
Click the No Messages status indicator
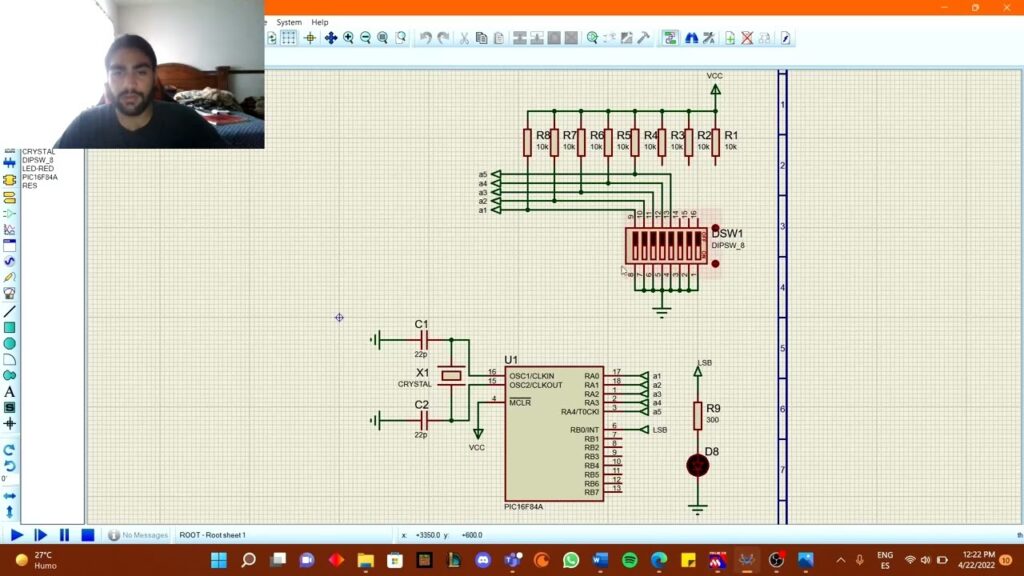138,535
